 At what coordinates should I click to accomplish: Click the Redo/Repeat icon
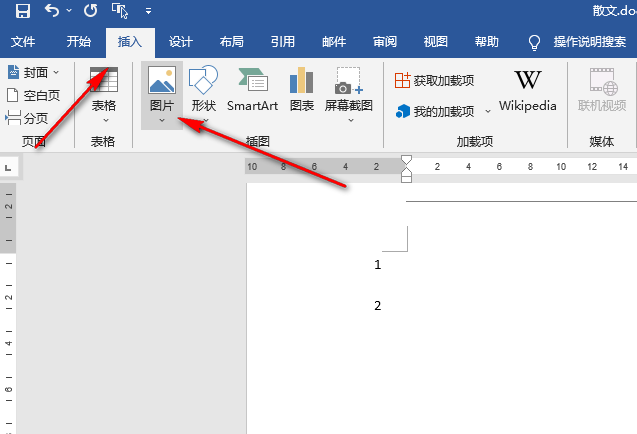click(x=90, y=11)
